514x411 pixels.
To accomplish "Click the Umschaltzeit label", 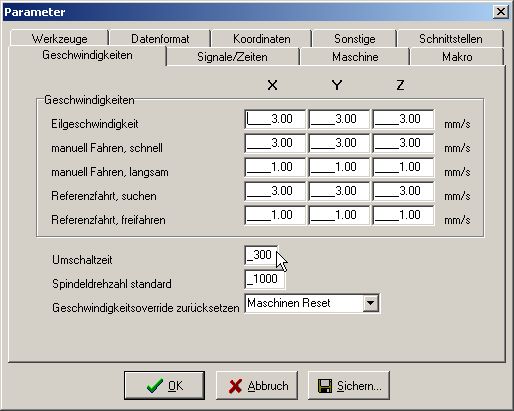I will click(x=82, y=260).
